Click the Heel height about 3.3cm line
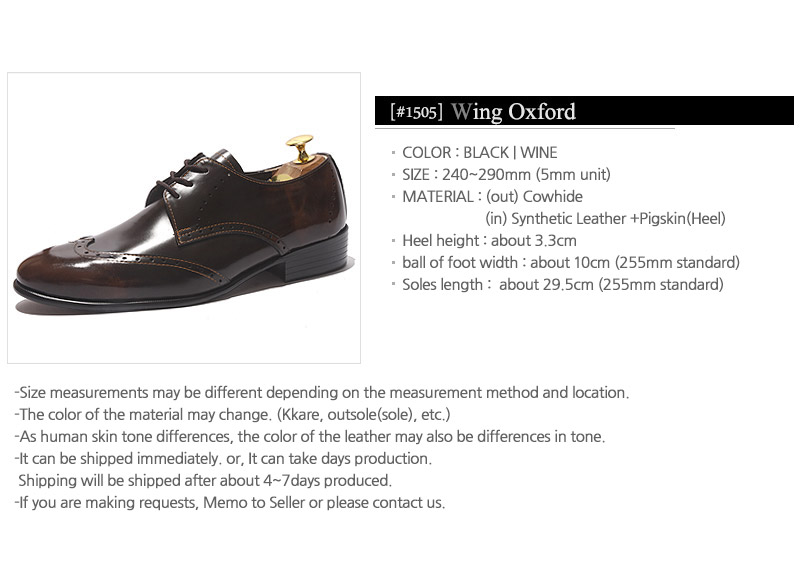Viewport: 800px width, 567px height. pyautogui.click(x=489, y=241)
